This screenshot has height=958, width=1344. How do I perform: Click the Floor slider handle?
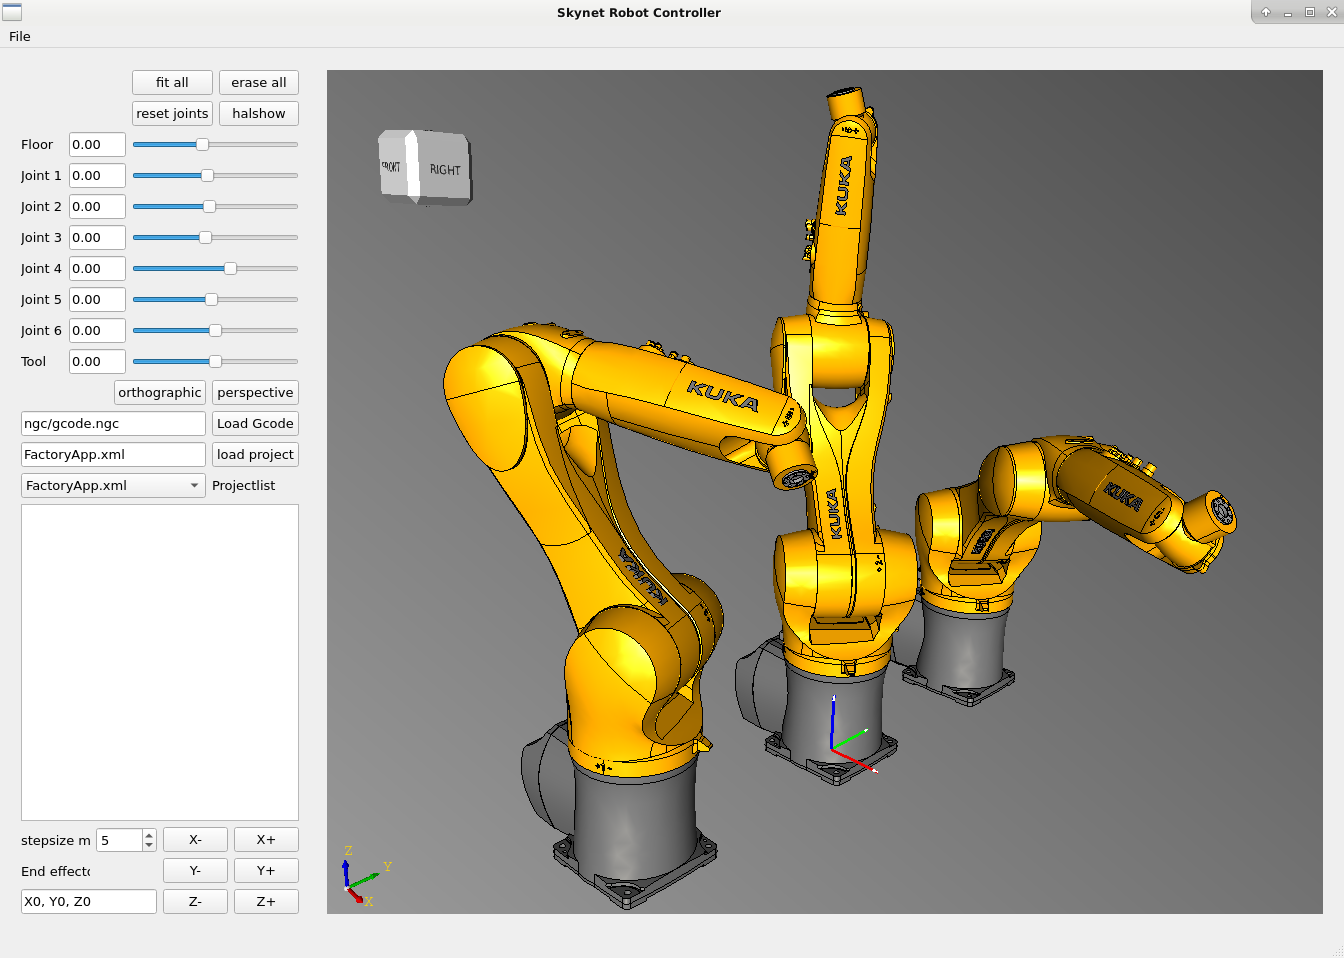(x=202, y=145)
